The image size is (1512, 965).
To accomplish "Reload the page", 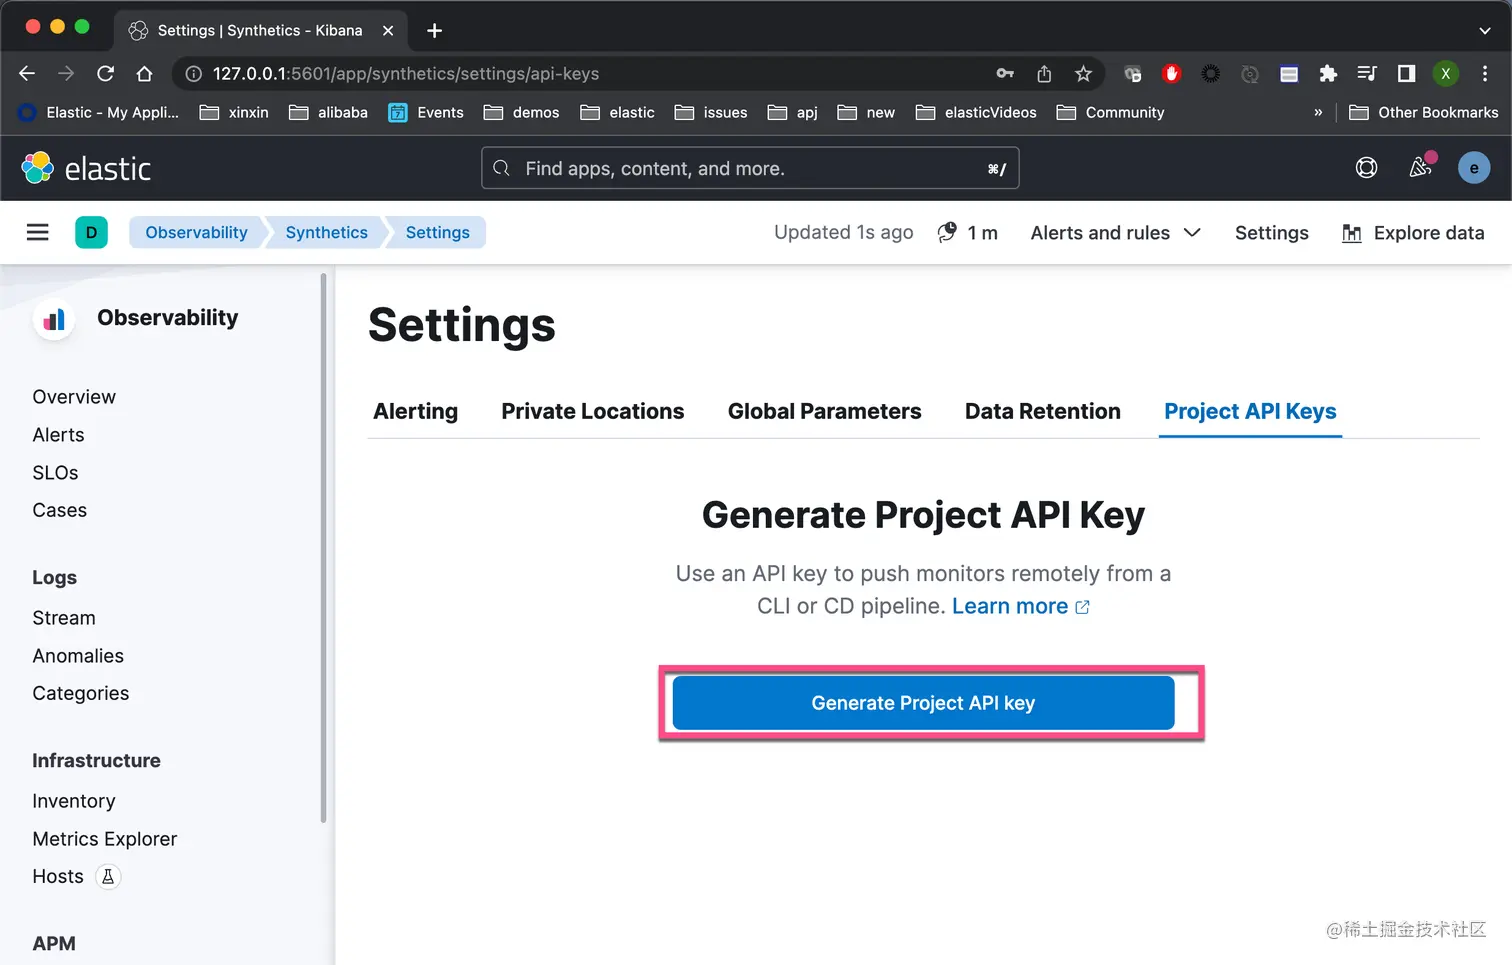I will coord(105,73).
